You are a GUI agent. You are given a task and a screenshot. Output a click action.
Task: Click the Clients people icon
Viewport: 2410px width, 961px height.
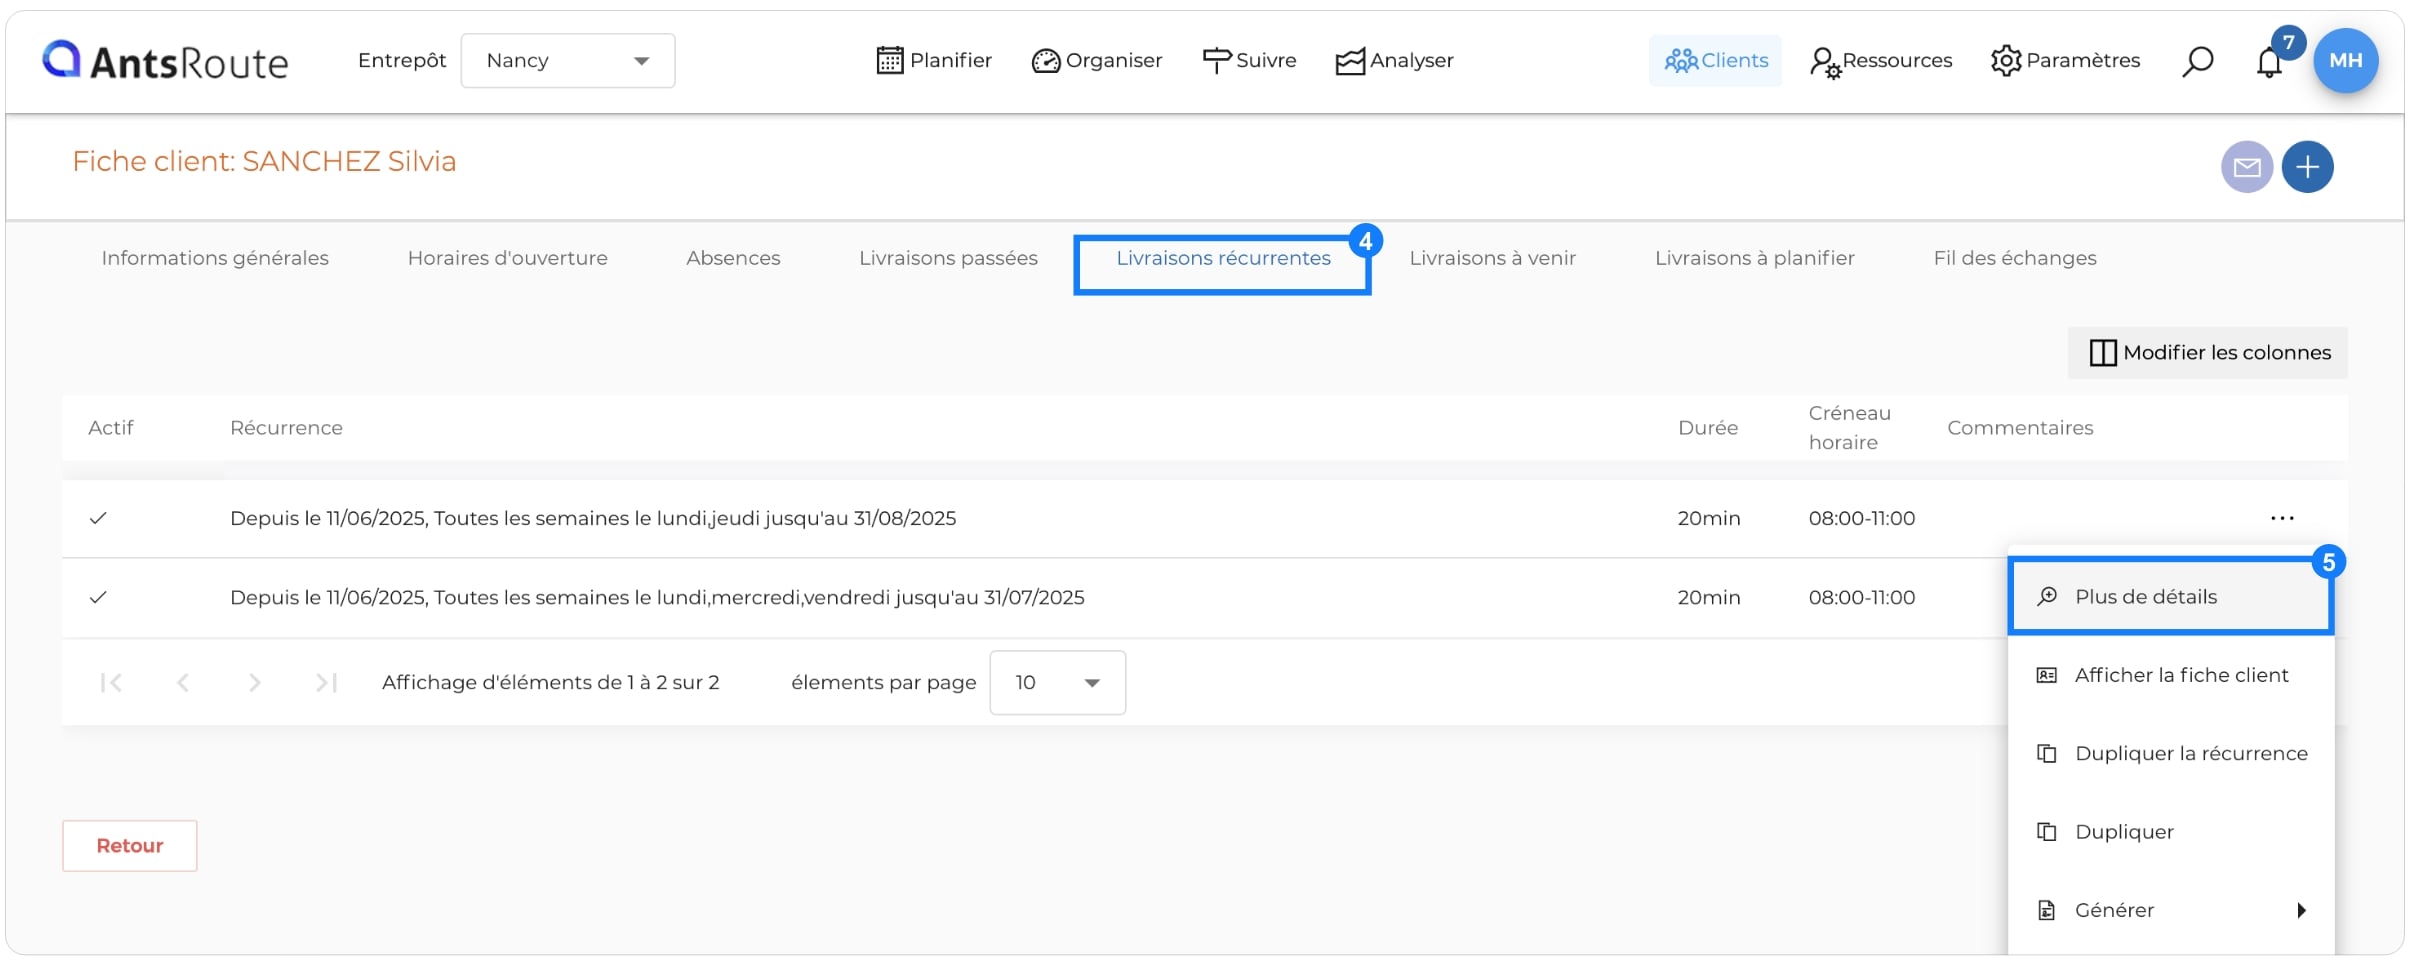1681,61
